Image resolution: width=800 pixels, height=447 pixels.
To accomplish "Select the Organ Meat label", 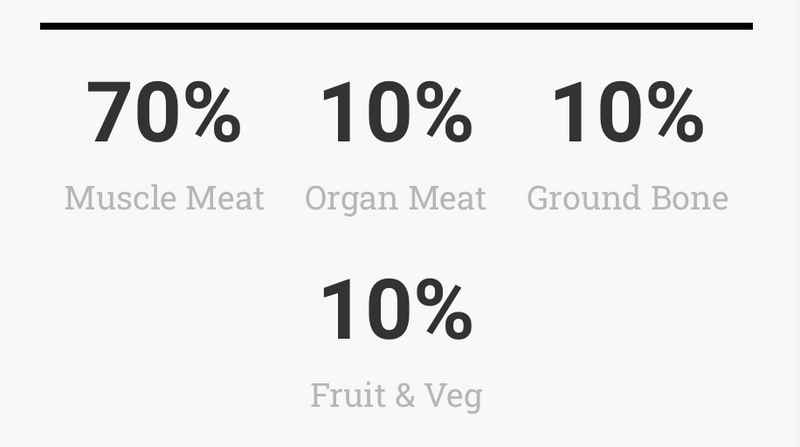I will click(x=395, y=199).
